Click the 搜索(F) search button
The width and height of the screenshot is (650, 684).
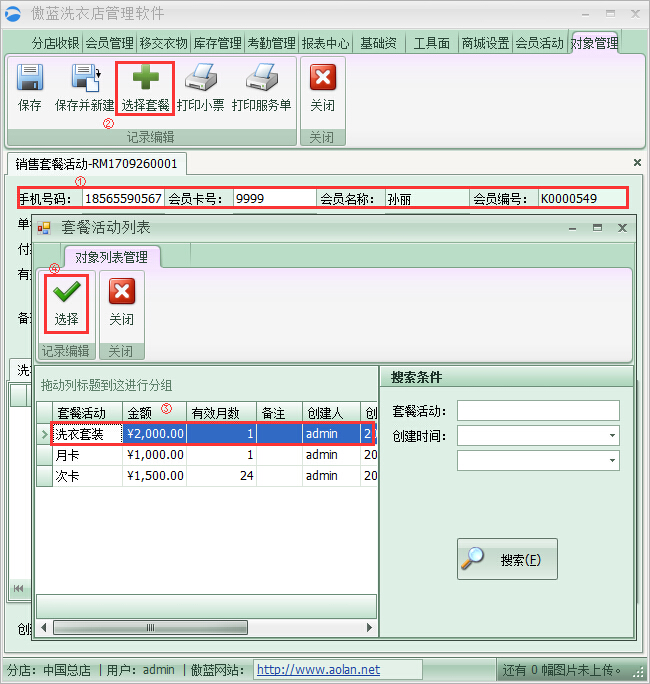click(507, 560)
